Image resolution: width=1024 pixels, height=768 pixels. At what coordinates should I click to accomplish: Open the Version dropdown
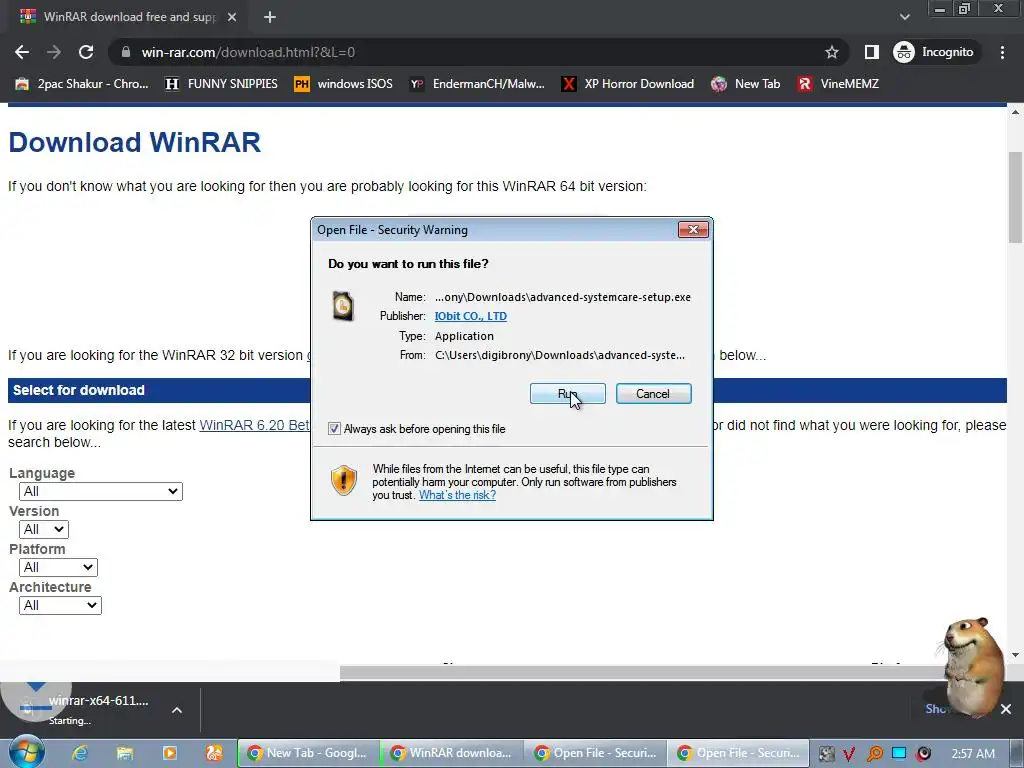(x=44, y=529)
